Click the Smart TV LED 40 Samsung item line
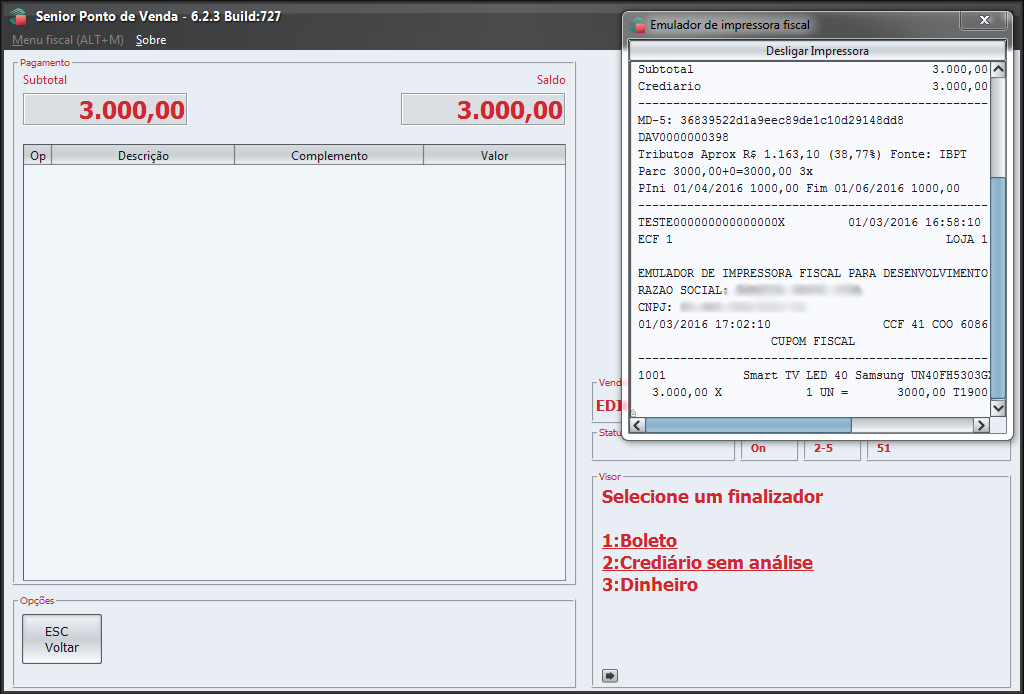This screenshot has width=1024, height=694. (813, 375)
